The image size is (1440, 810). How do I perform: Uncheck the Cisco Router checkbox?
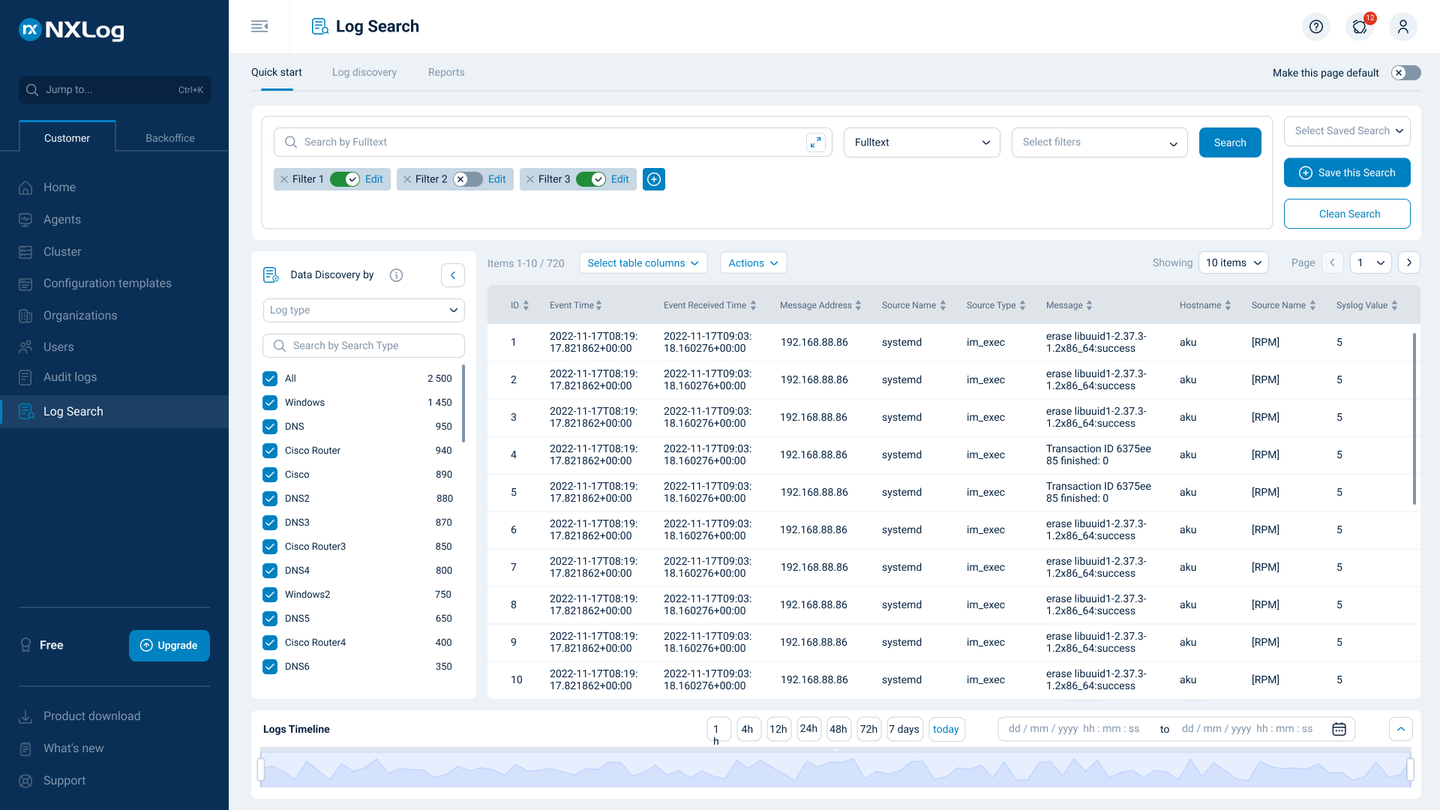270,450
